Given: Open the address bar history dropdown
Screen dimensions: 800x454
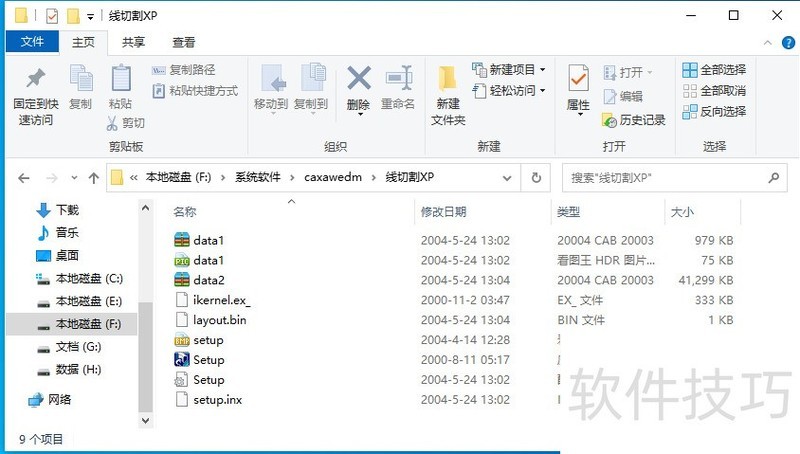Looking at the screenshot, I should (507, 178).
